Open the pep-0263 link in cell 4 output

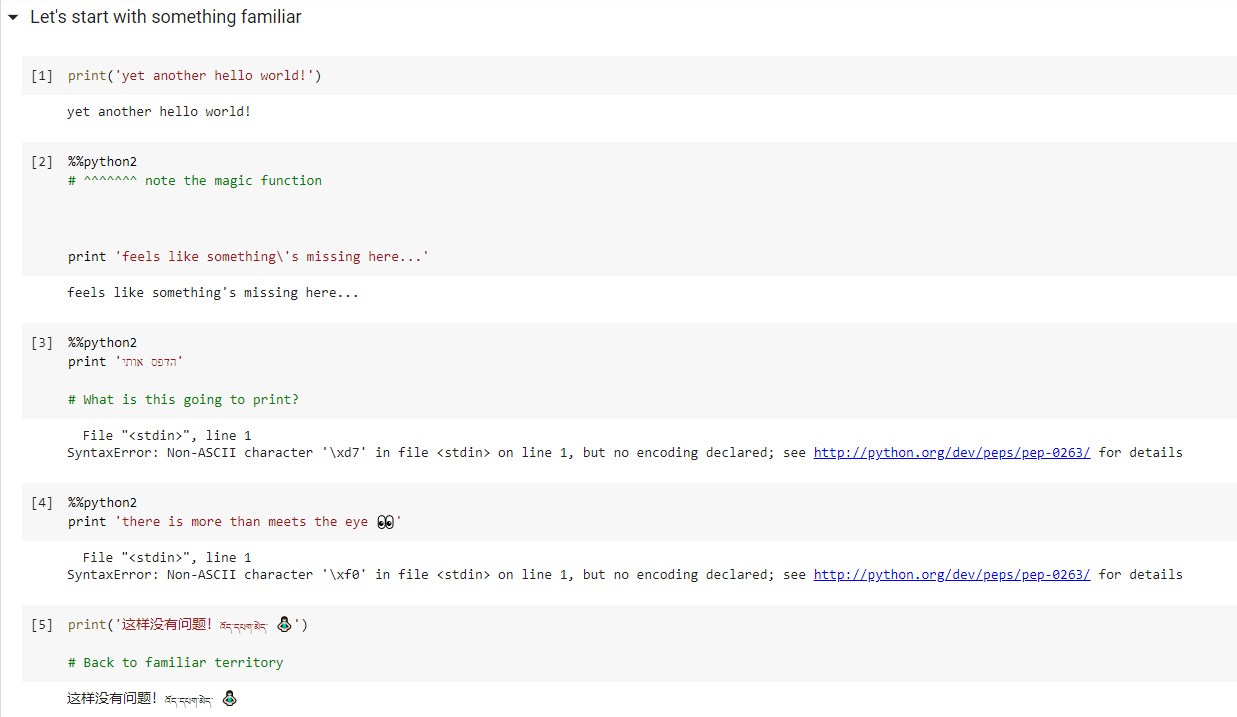pyautogui.click(x=951, y=575)
